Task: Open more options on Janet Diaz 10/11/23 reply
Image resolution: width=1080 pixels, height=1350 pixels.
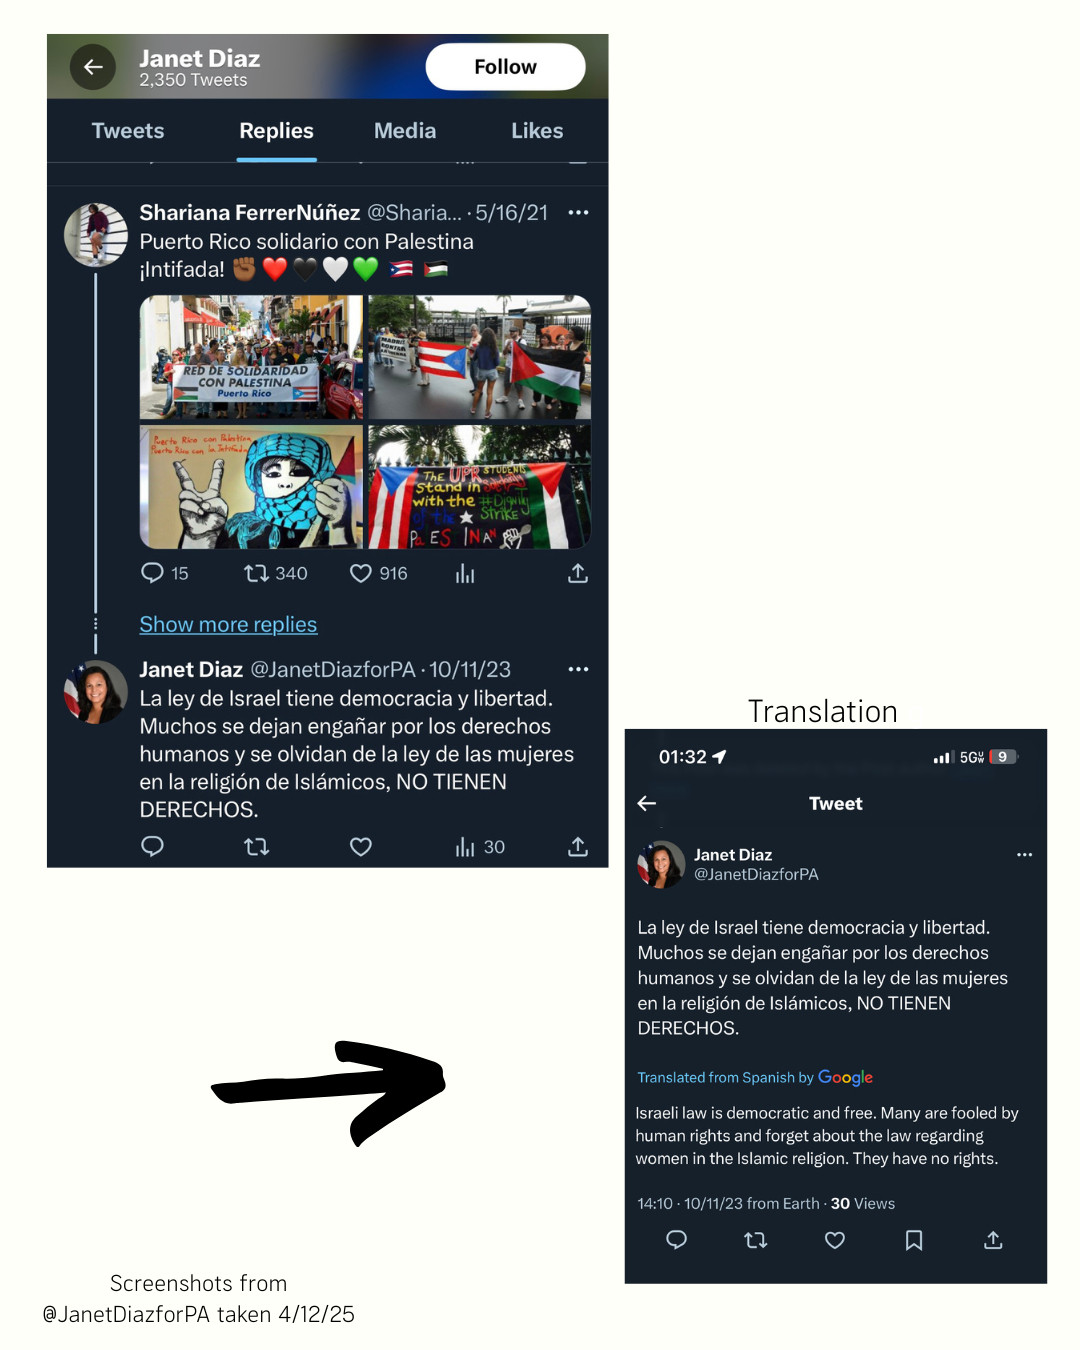Action: 578,669
